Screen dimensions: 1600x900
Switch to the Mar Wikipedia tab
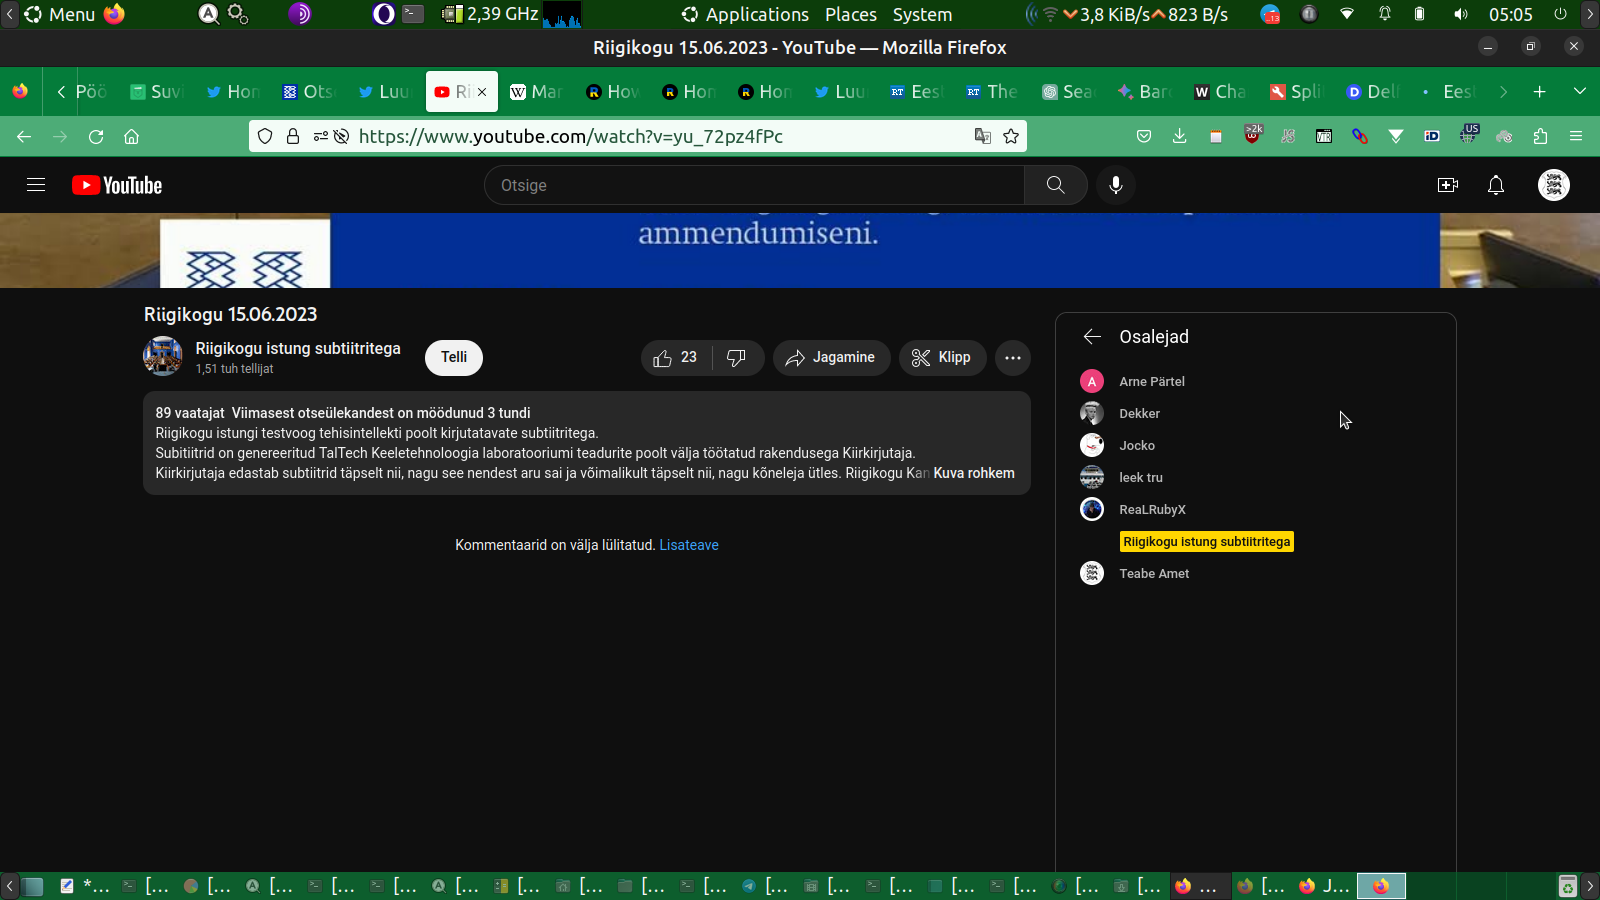[537, 91]
